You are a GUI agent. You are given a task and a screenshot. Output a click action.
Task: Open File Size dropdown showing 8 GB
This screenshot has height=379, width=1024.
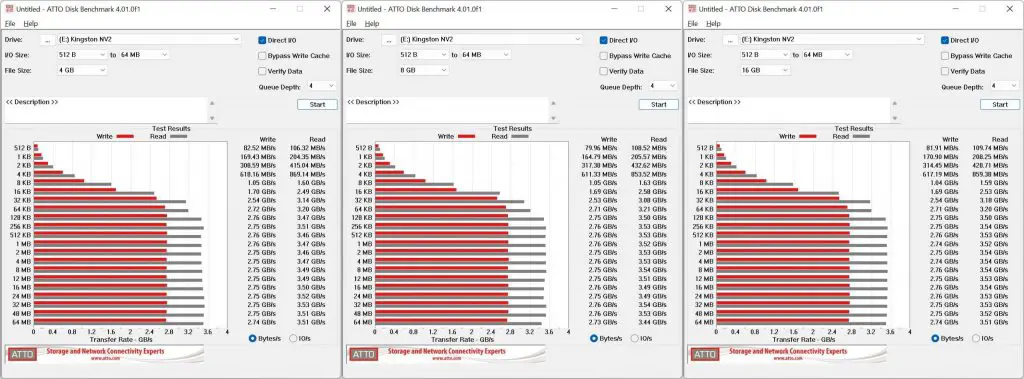click(x=424, y=71)
